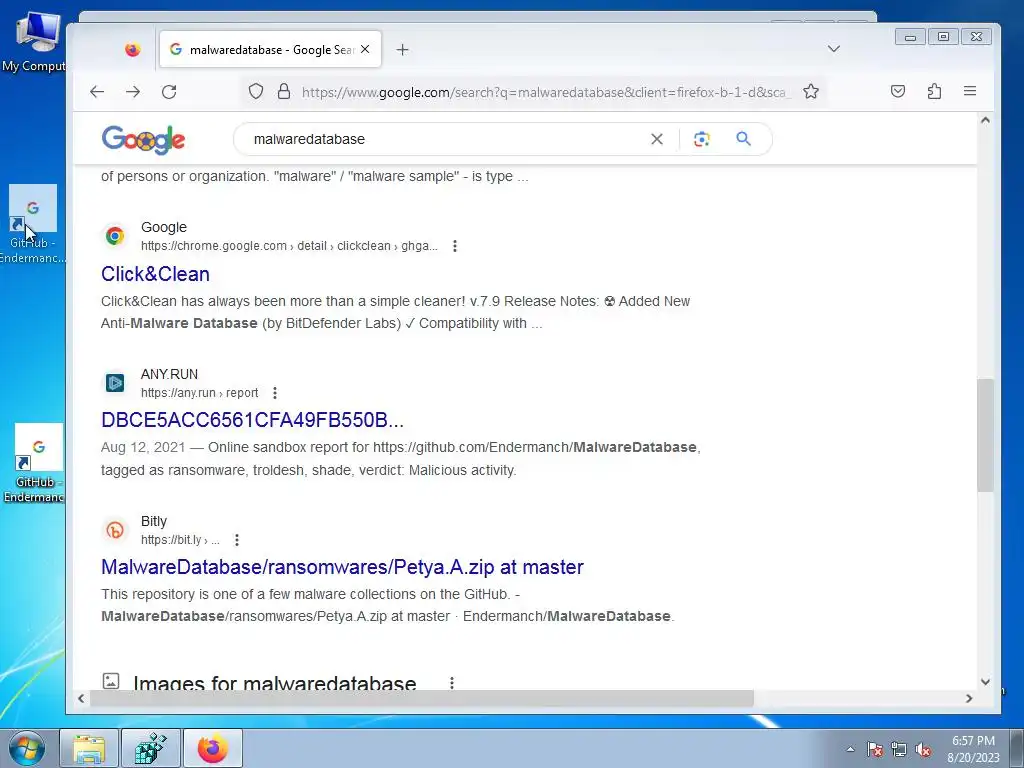
Task: Open the network tray icon
Action: pos(899,749)
